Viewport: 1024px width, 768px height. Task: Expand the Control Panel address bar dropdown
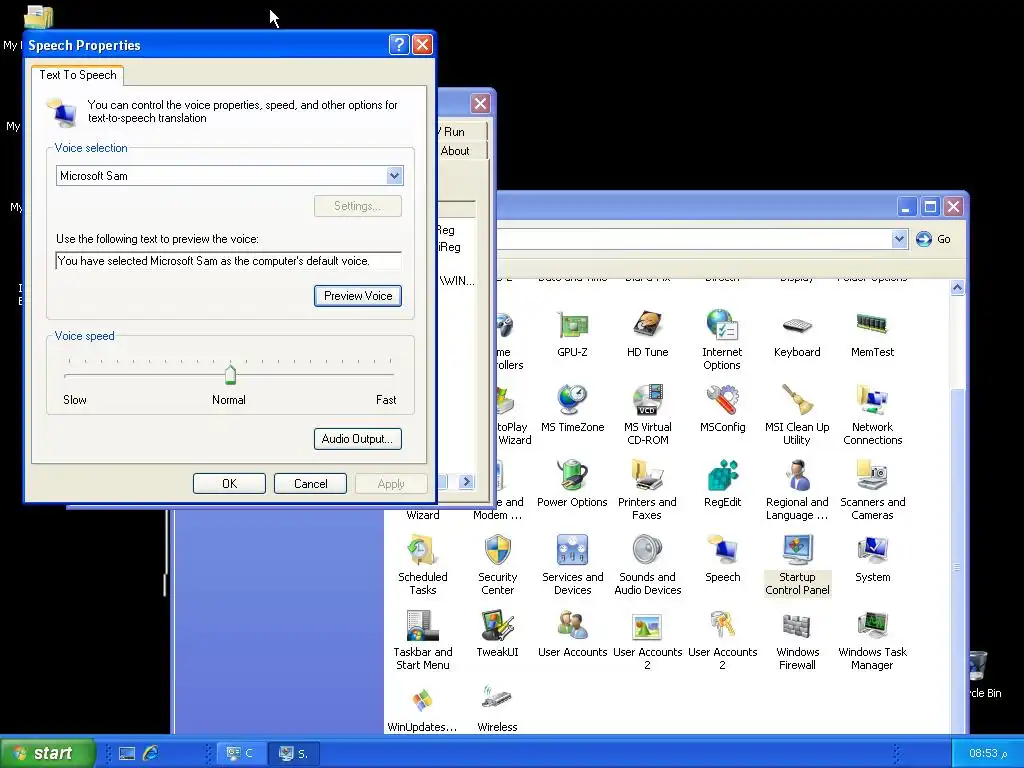pos(899,239)
